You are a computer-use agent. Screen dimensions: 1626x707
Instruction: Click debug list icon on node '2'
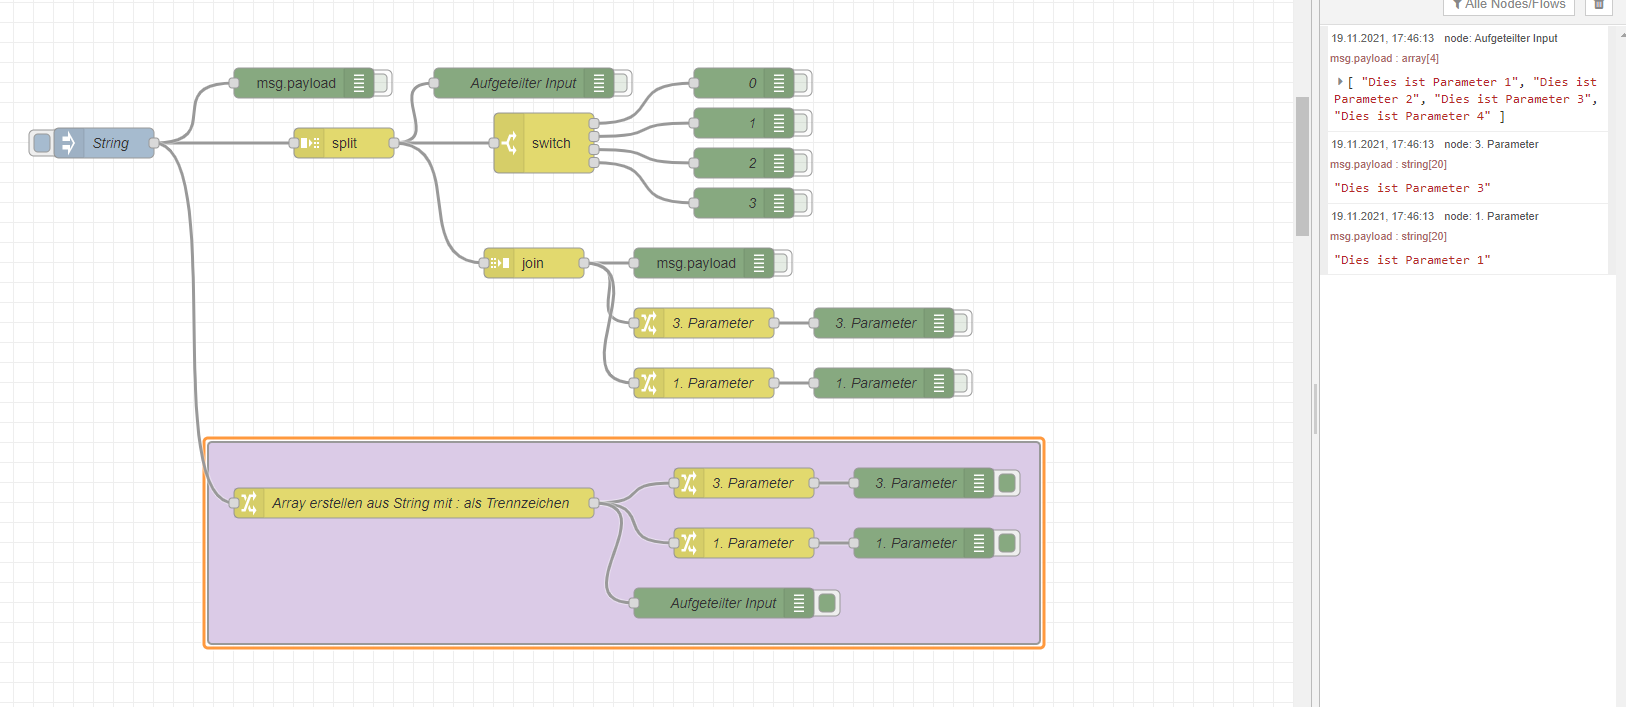(779, 163)
